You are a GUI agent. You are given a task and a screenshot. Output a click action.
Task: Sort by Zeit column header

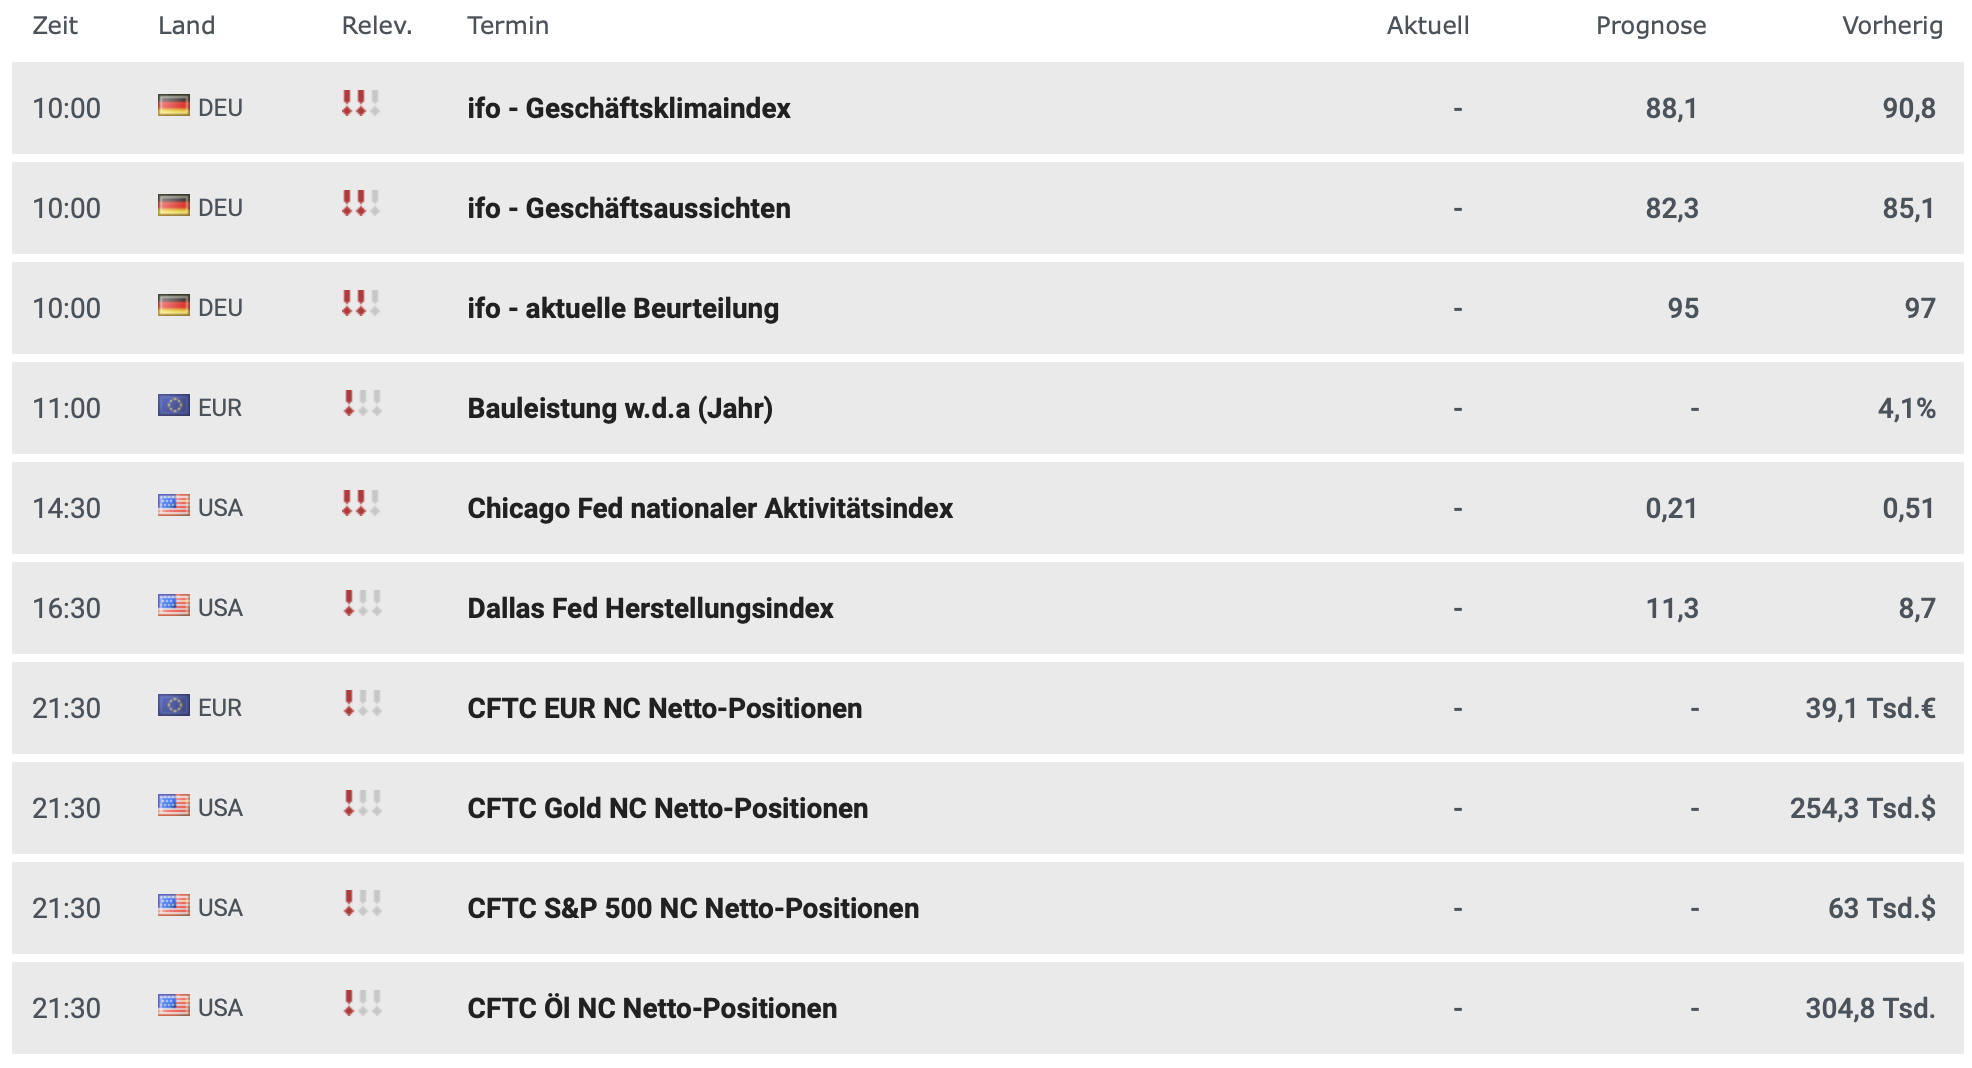click(x=55, y=26)
